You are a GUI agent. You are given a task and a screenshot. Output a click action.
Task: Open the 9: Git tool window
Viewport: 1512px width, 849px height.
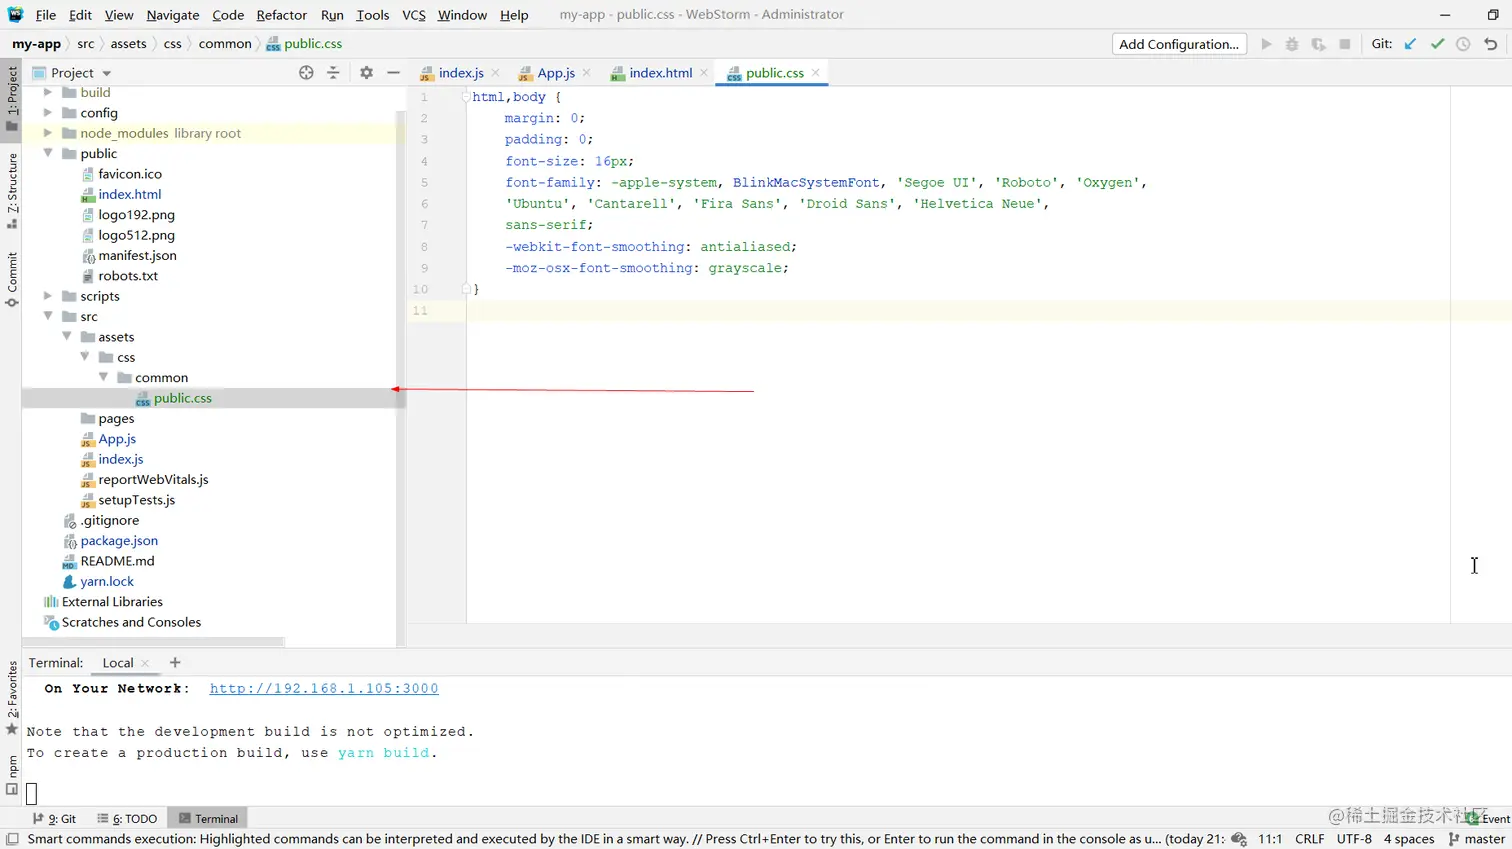coord(55,818)
